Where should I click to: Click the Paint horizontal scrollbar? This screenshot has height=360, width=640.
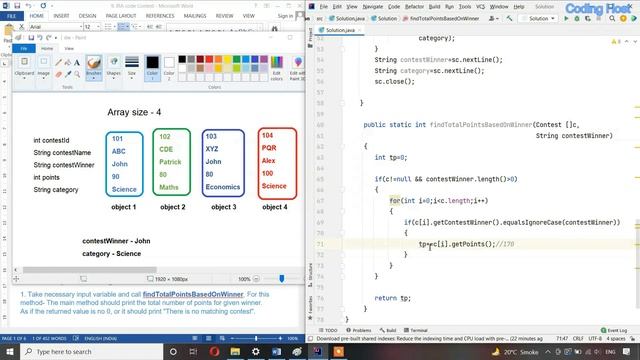tap(89, 270)
